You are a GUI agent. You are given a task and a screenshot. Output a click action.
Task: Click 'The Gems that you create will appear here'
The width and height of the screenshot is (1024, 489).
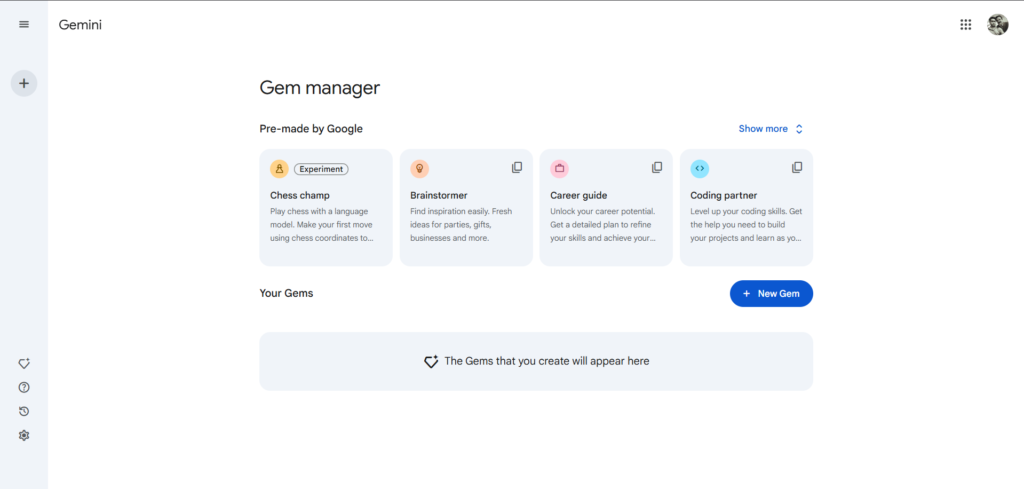pos(547,361)
